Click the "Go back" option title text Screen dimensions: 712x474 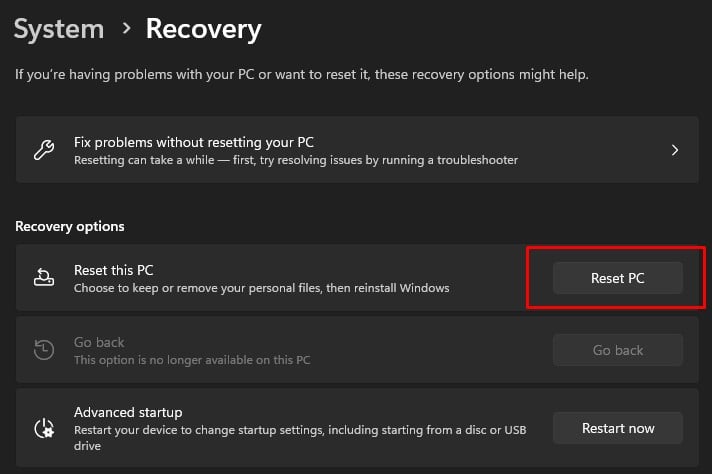pyautogui.click(x=99, y=342)
